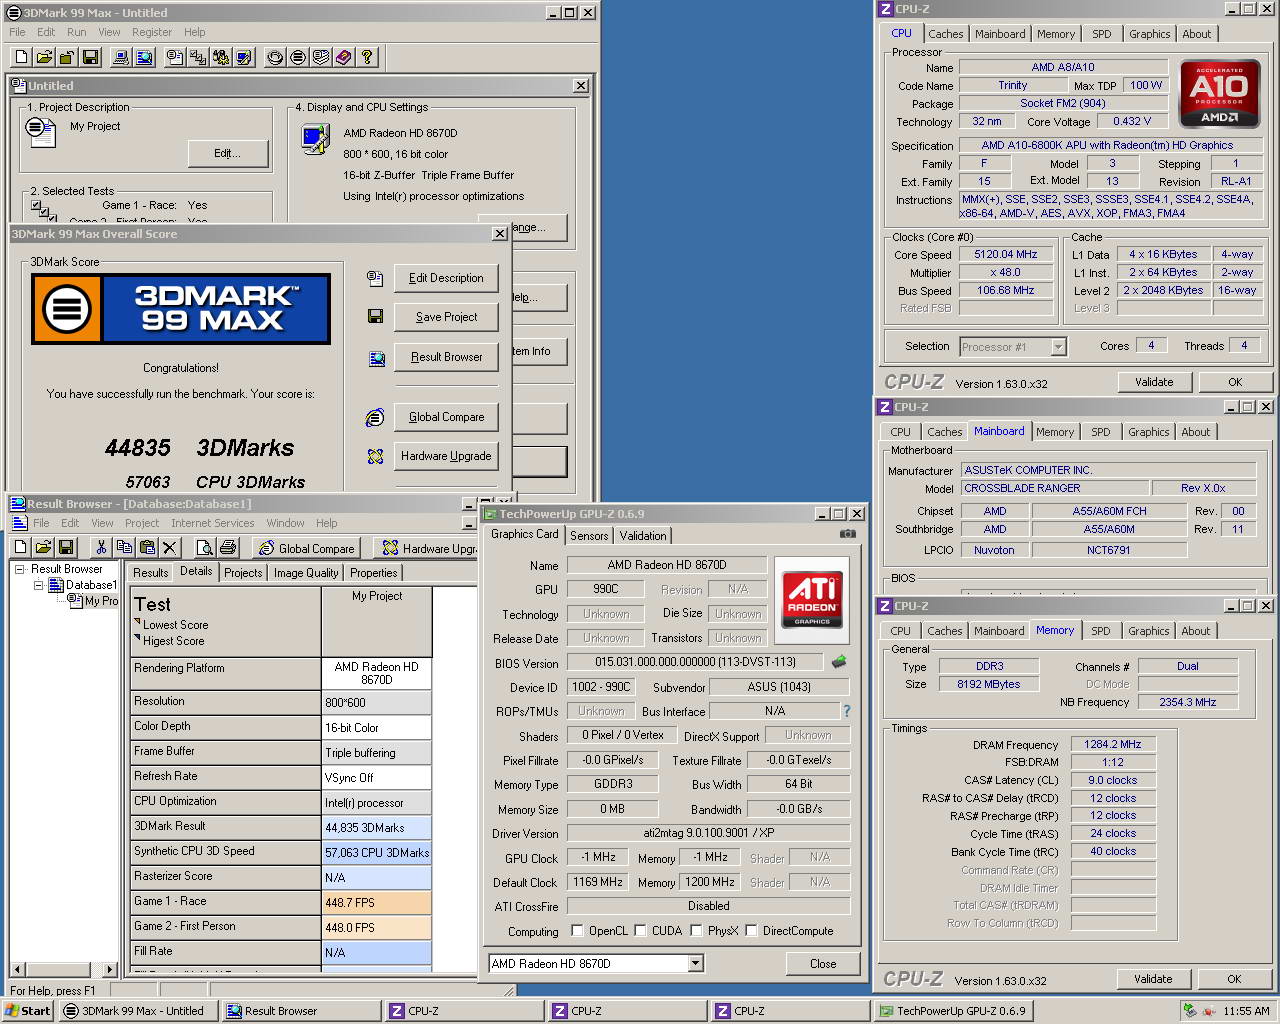The image size is (1280, 1024).
Task: Click the Print Preview icon in Result Browser
Action: (205, 547)
